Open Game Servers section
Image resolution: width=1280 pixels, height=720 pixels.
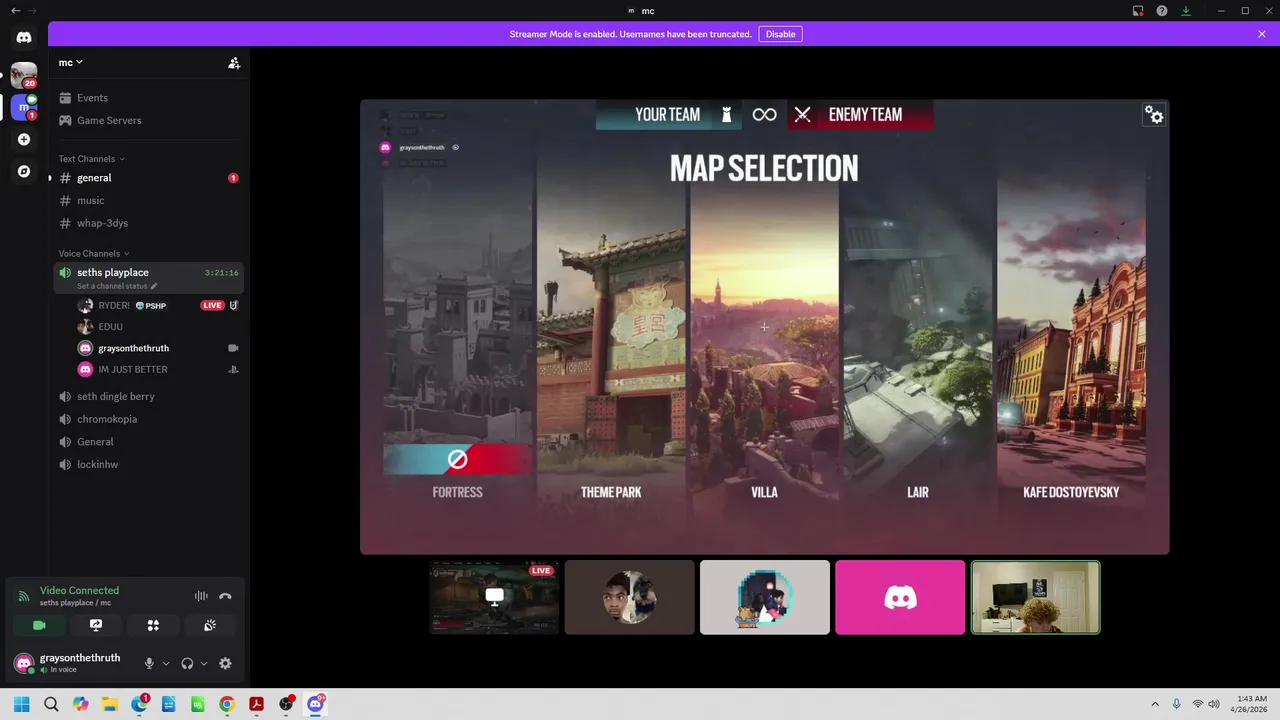point(148,120)
